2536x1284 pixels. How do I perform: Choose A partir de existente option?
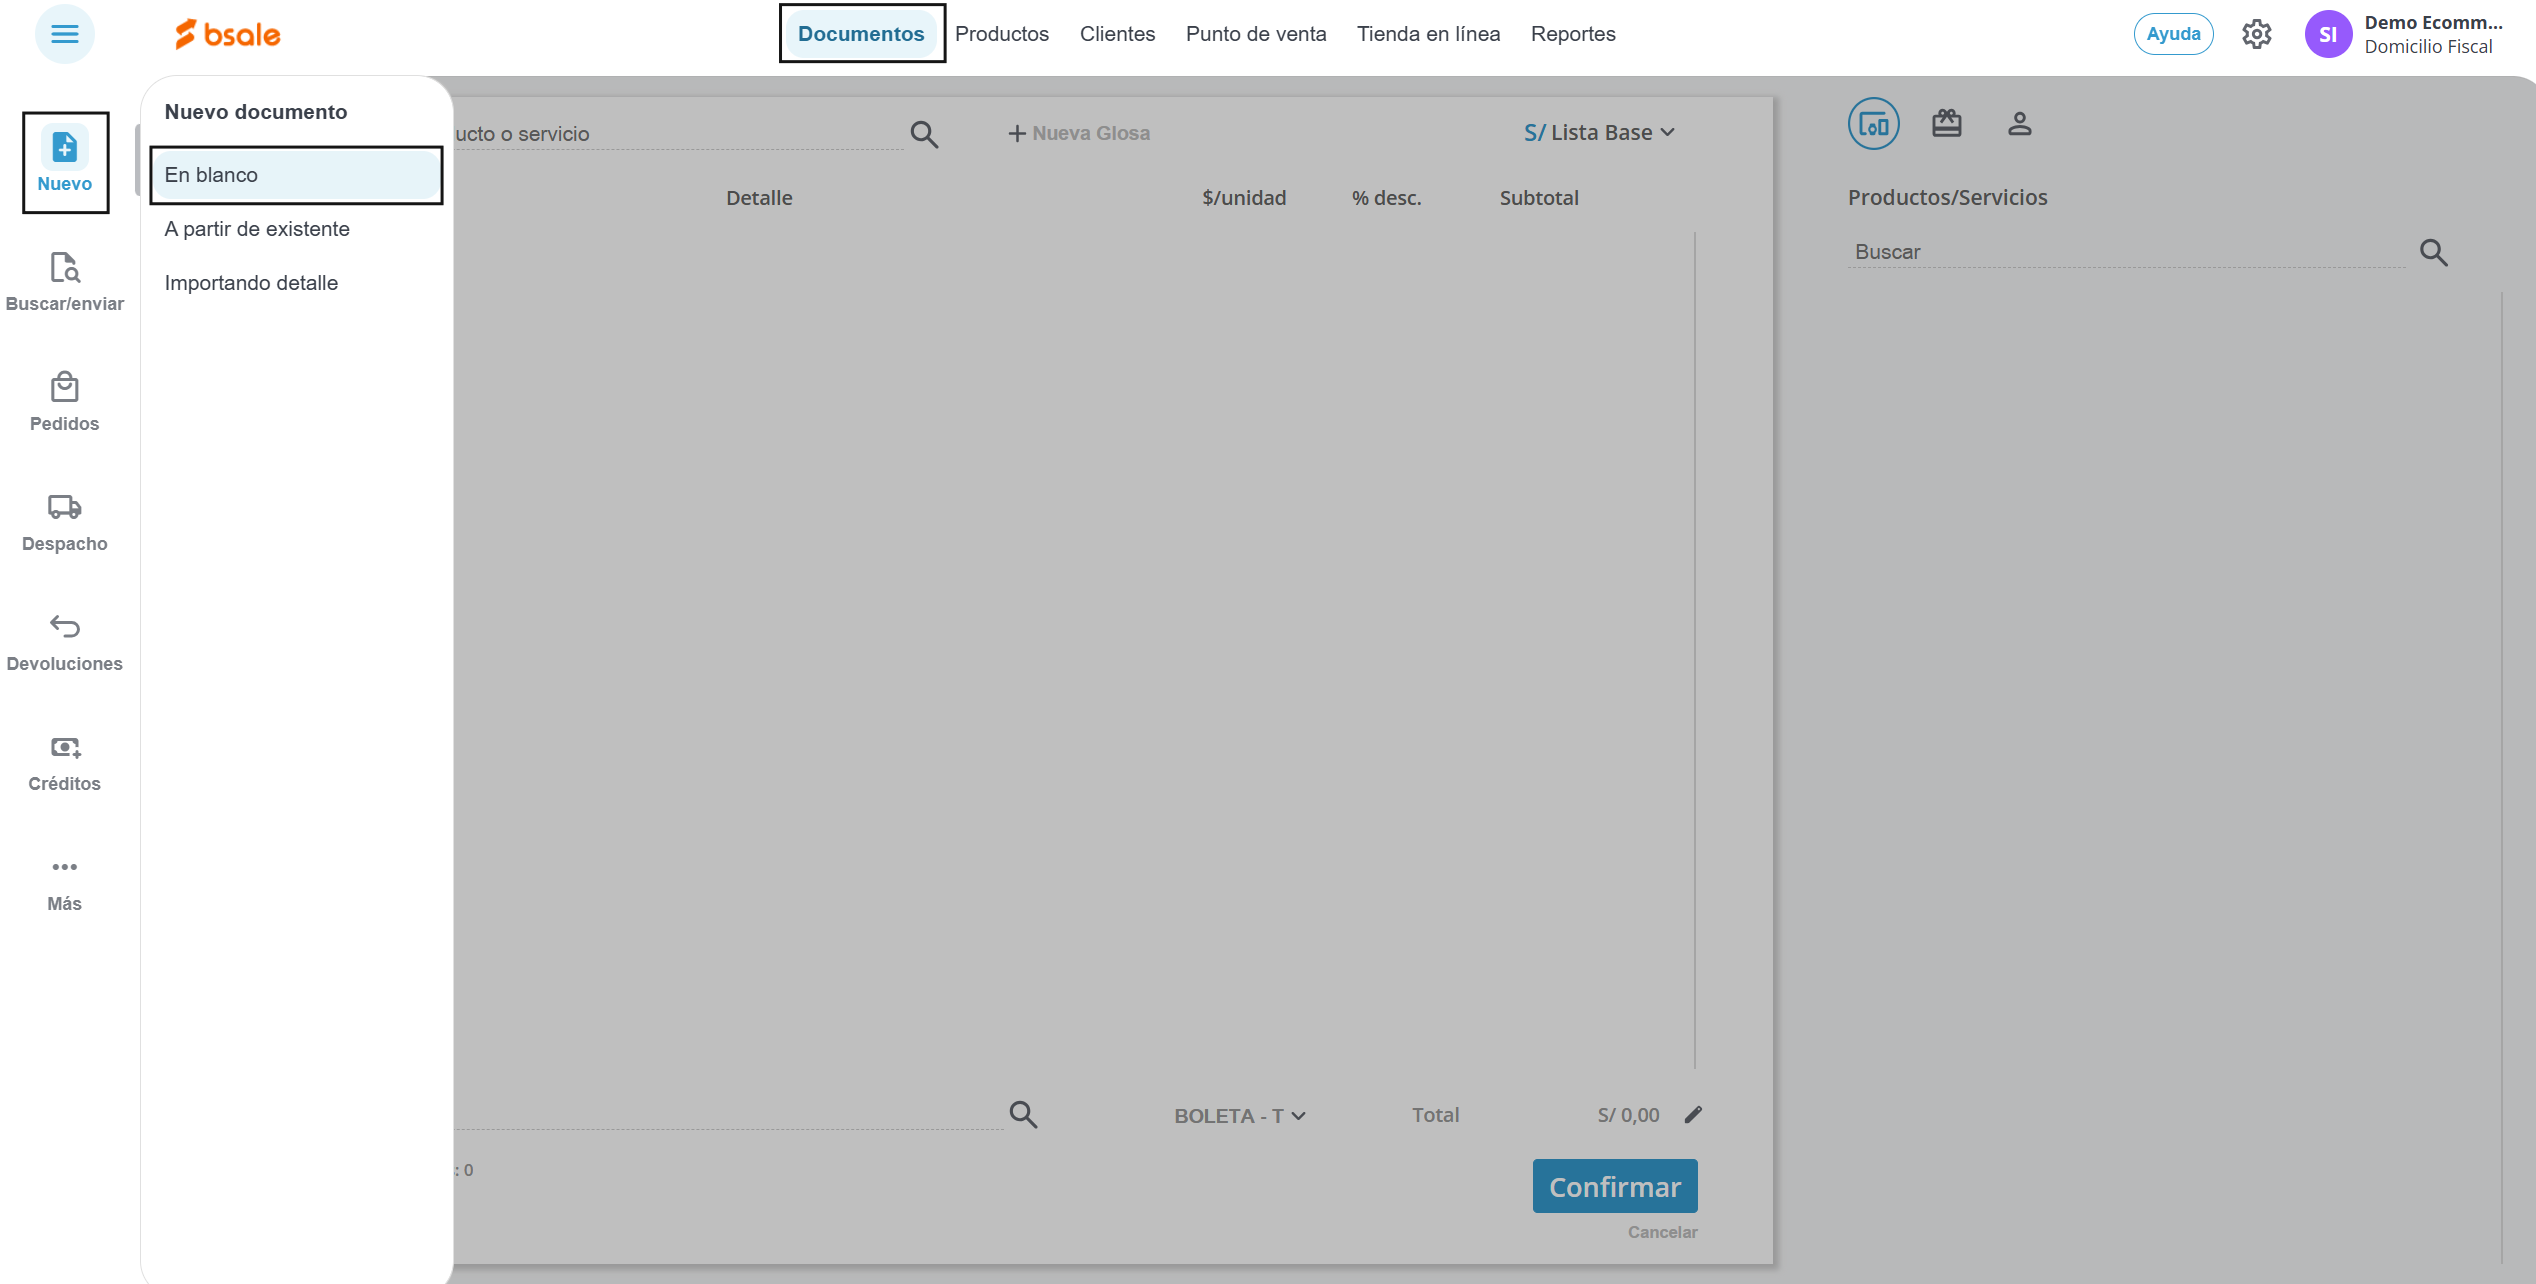pos(257,229)
